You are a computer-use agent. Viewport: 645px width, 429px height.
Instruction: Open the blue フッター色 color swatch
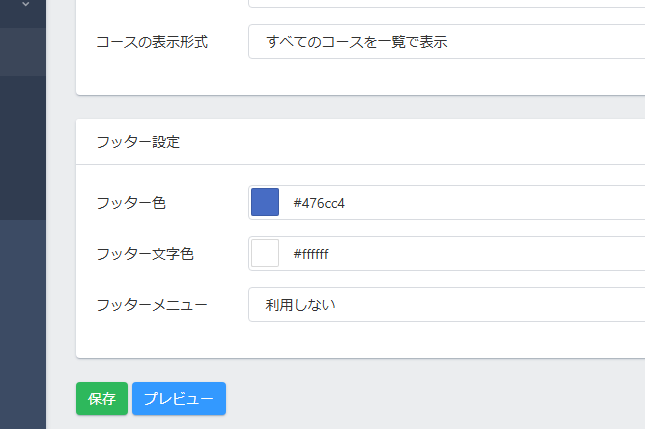point(265,202)
